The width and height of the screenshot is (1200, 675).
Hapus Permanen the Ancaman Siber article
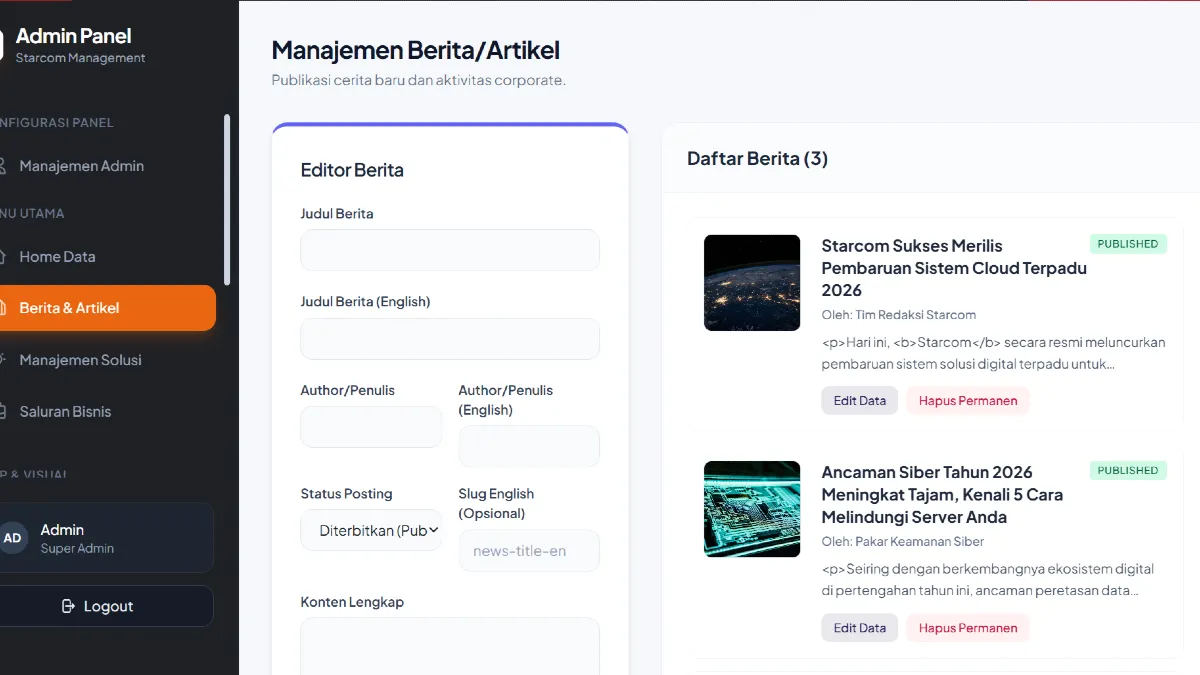(x=968, y=628)
